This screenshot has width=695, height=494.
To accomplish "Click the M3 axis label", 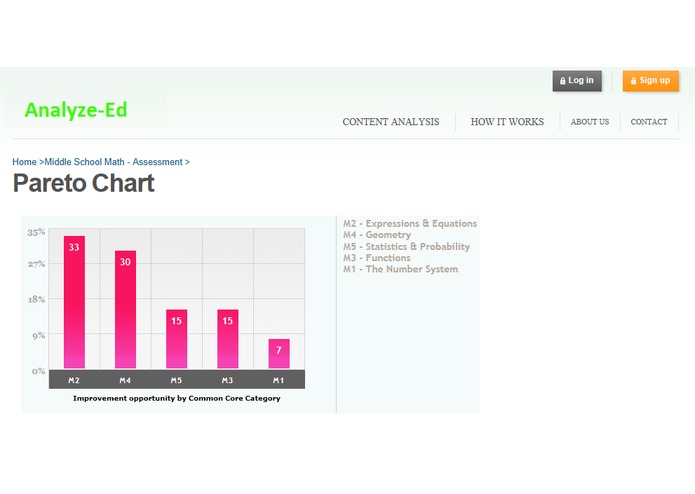I will (227, 380).
